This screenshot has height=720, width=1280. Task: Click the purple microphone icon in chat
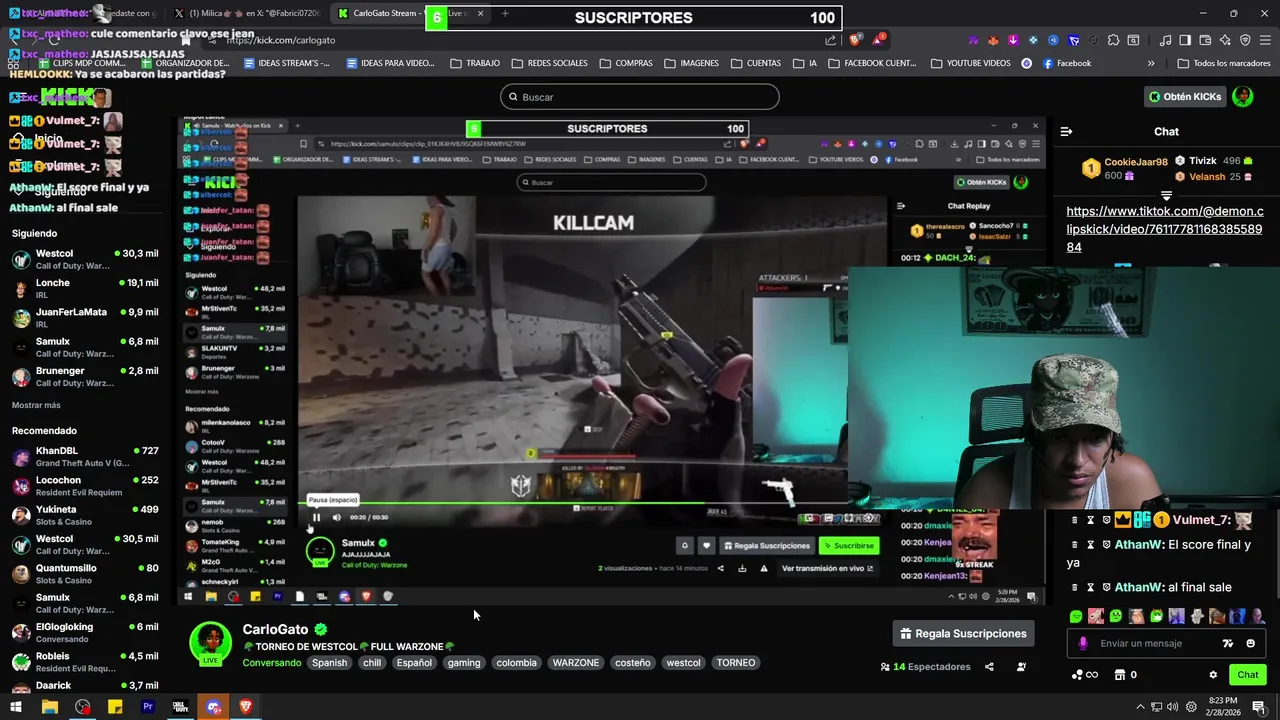[1083, 643]
